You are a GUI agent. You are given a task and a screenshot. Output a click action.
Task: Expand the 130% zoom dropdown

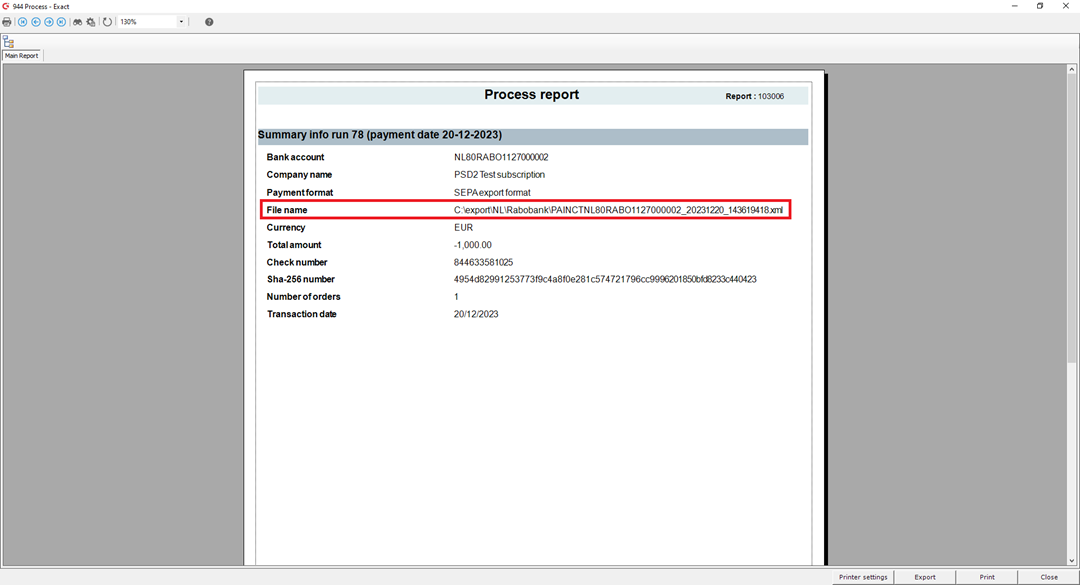pos(181,22)
